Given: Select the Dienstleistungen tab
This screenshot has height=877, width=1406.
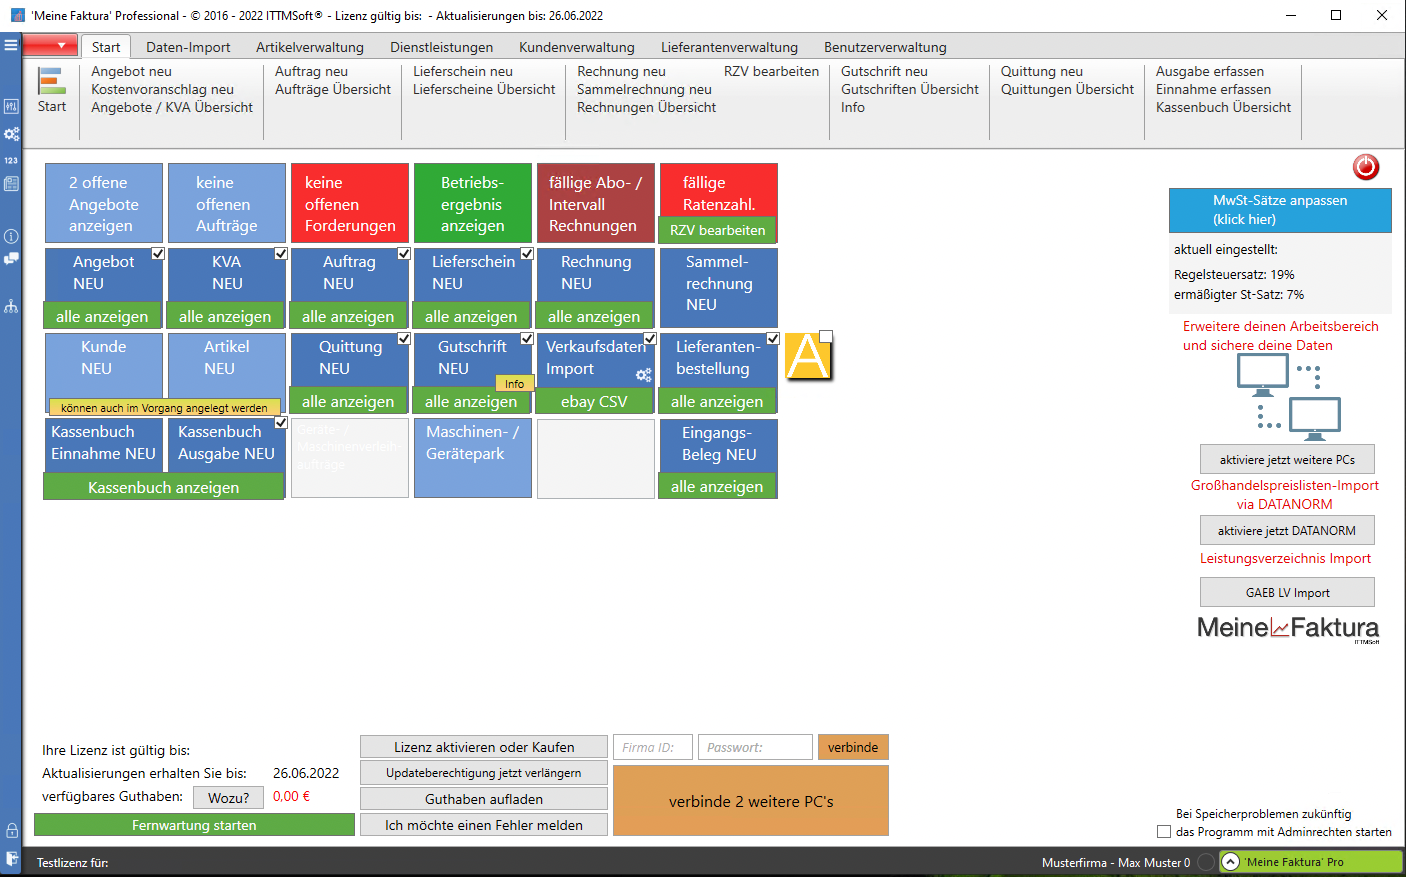Looking at the screenshot, I should click(442, 47).
